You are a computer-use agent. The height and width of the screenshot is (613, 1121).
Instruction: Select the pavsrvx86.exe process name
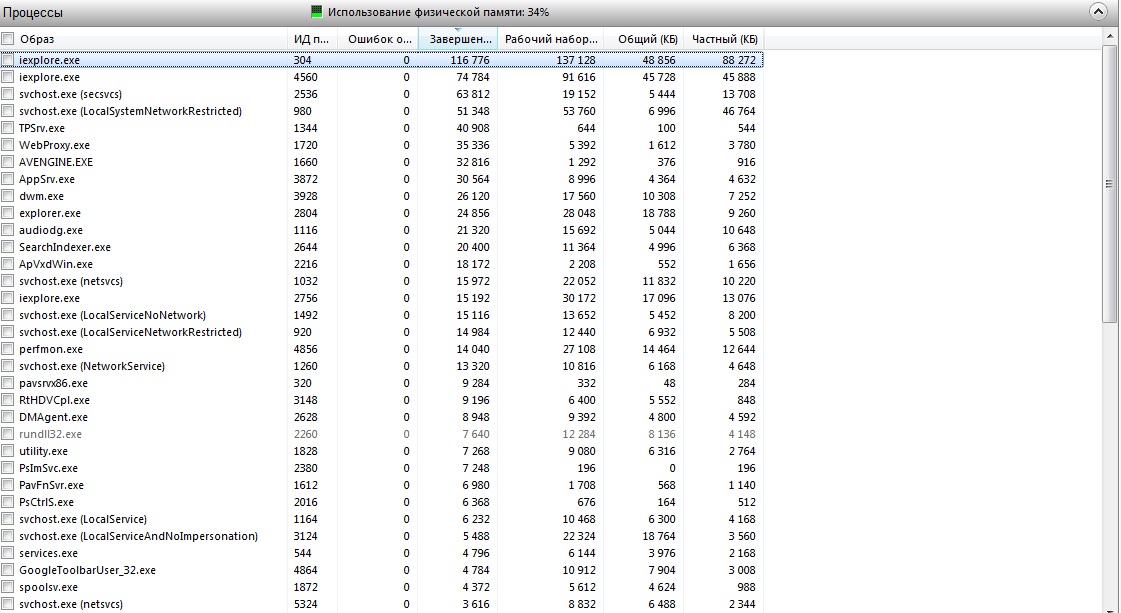(x=53, y=383)
